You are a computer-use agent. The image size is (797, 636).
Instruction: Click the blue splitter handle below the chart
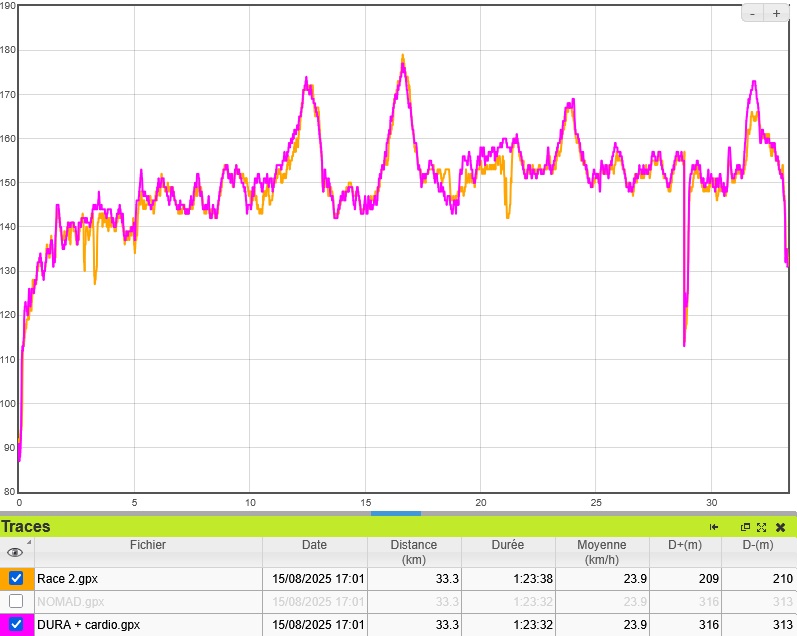point(395,513)
